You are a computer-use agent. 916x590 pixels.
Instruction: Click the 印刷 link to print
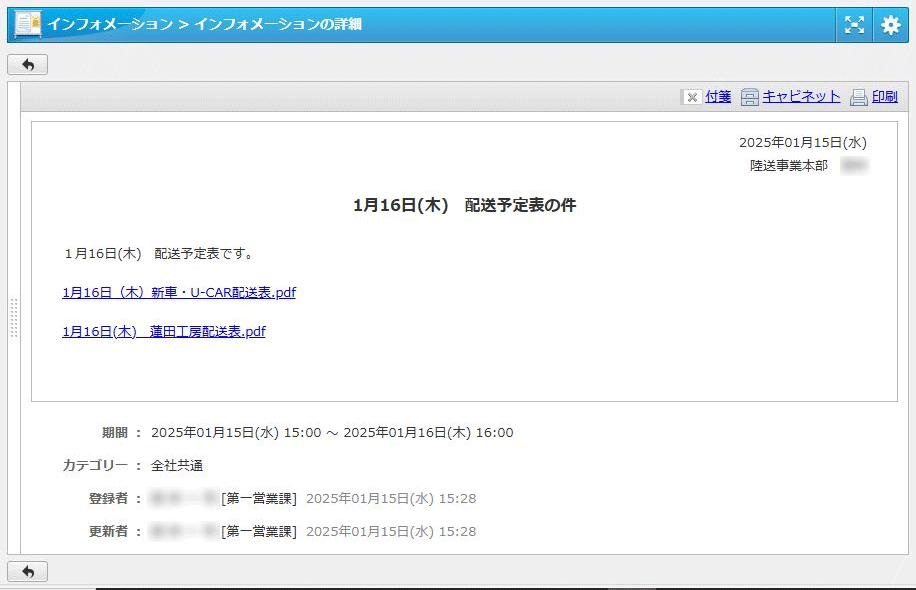884,97
